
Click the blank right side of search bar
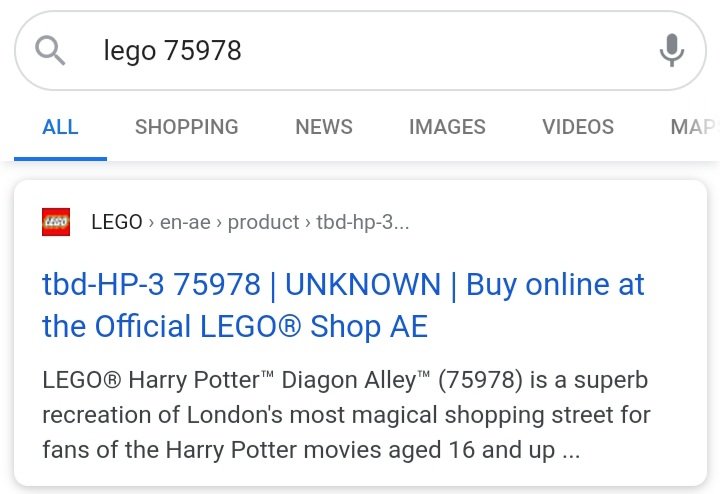click(x=450, y=51)
